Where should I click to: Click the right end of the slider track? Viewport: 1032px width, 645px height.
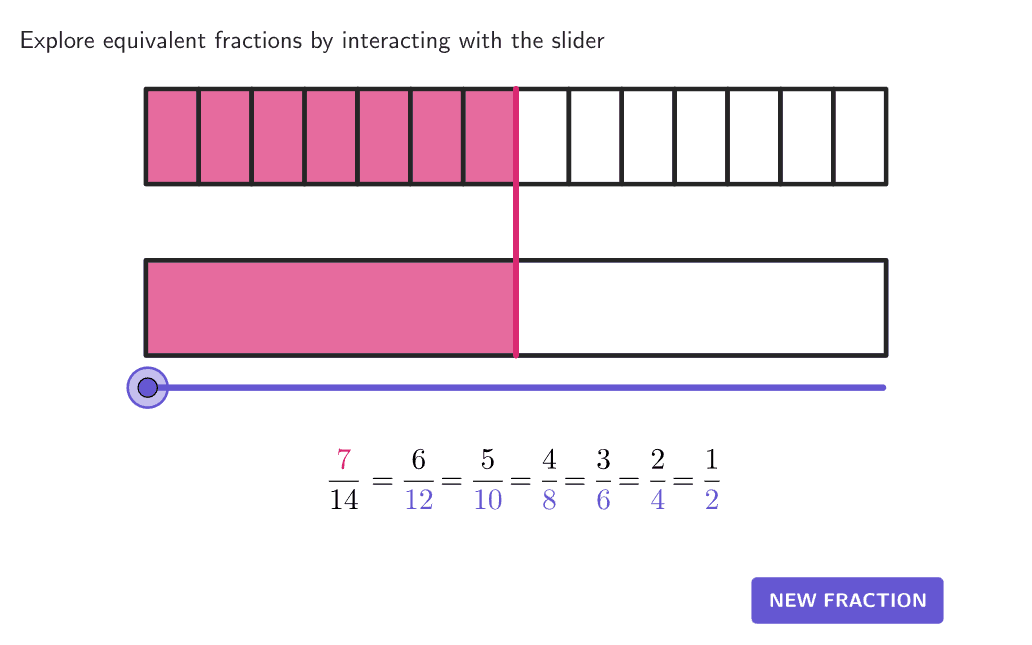[881, 387]
